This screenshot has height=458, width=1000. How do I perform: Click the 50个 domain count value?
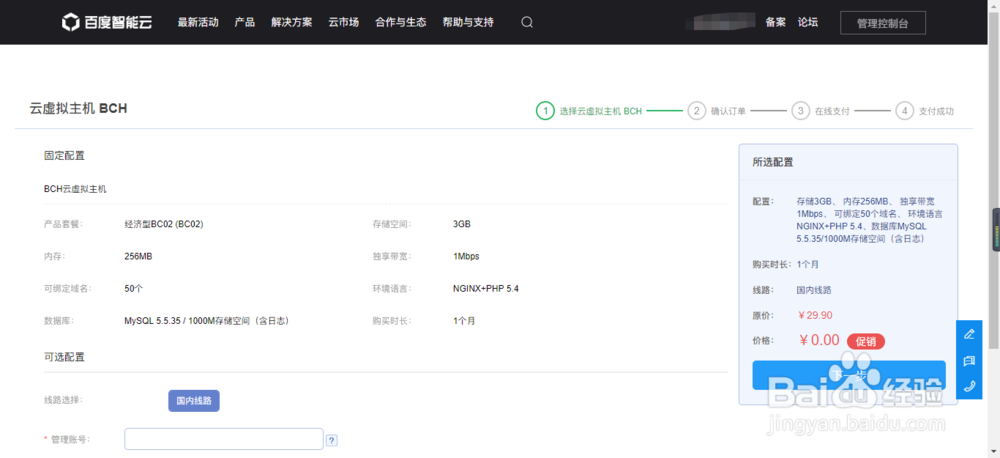[134, 288]
